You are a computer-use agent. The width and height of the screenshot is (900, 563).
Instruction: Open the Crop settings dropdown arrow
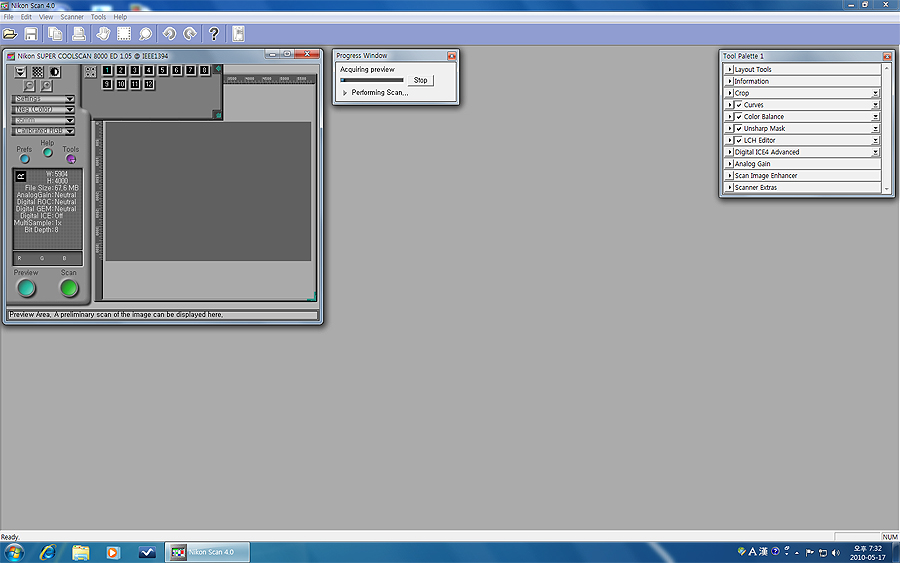(x=875, y=93)
